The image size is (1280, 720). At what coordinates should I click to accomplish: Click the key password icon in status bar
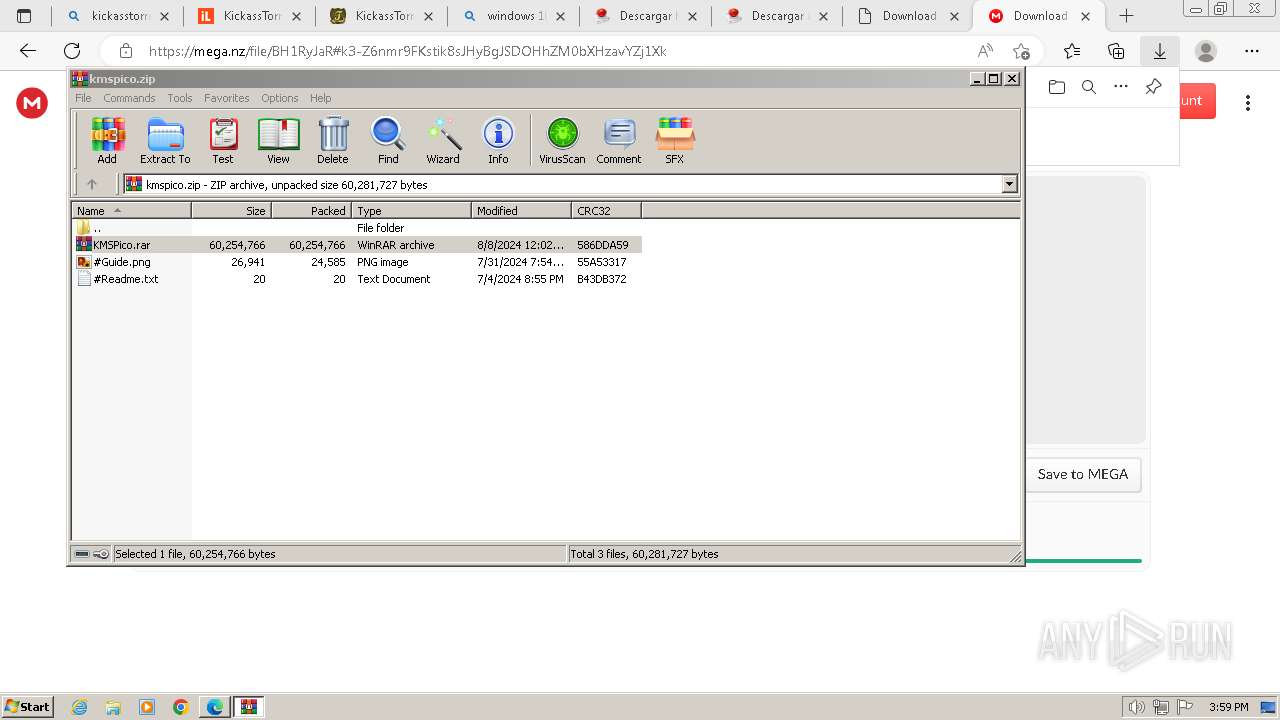pyautogui.click(x=101, y=554)
